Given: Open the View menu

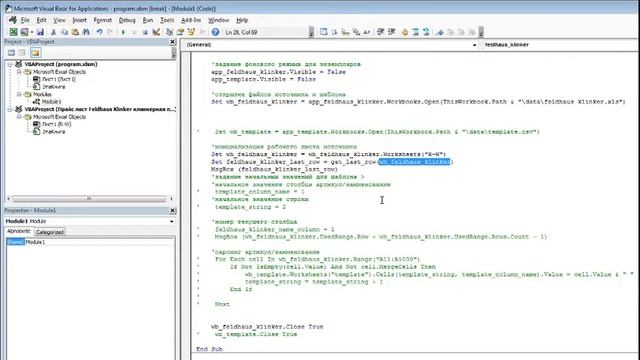Looking at the screenshot, I should point(59,20).
